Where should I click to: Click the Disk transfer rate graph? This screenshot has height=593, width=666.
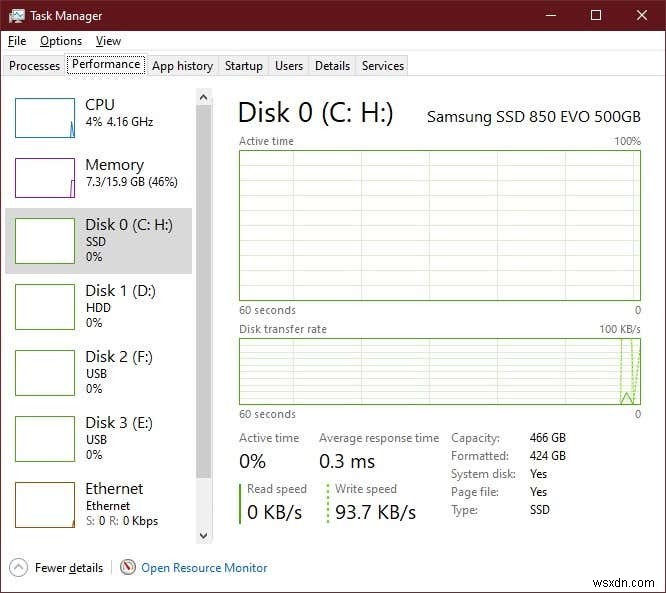point(440,371)
